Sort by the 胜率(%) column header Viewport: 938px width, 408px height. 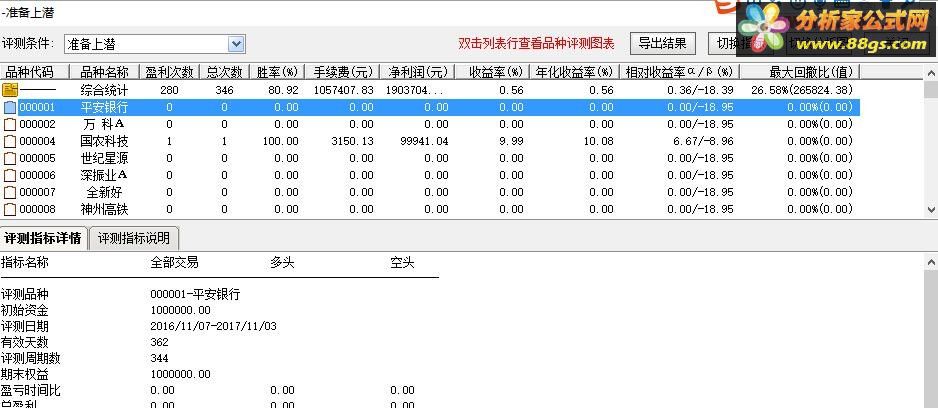coord(277,72)
